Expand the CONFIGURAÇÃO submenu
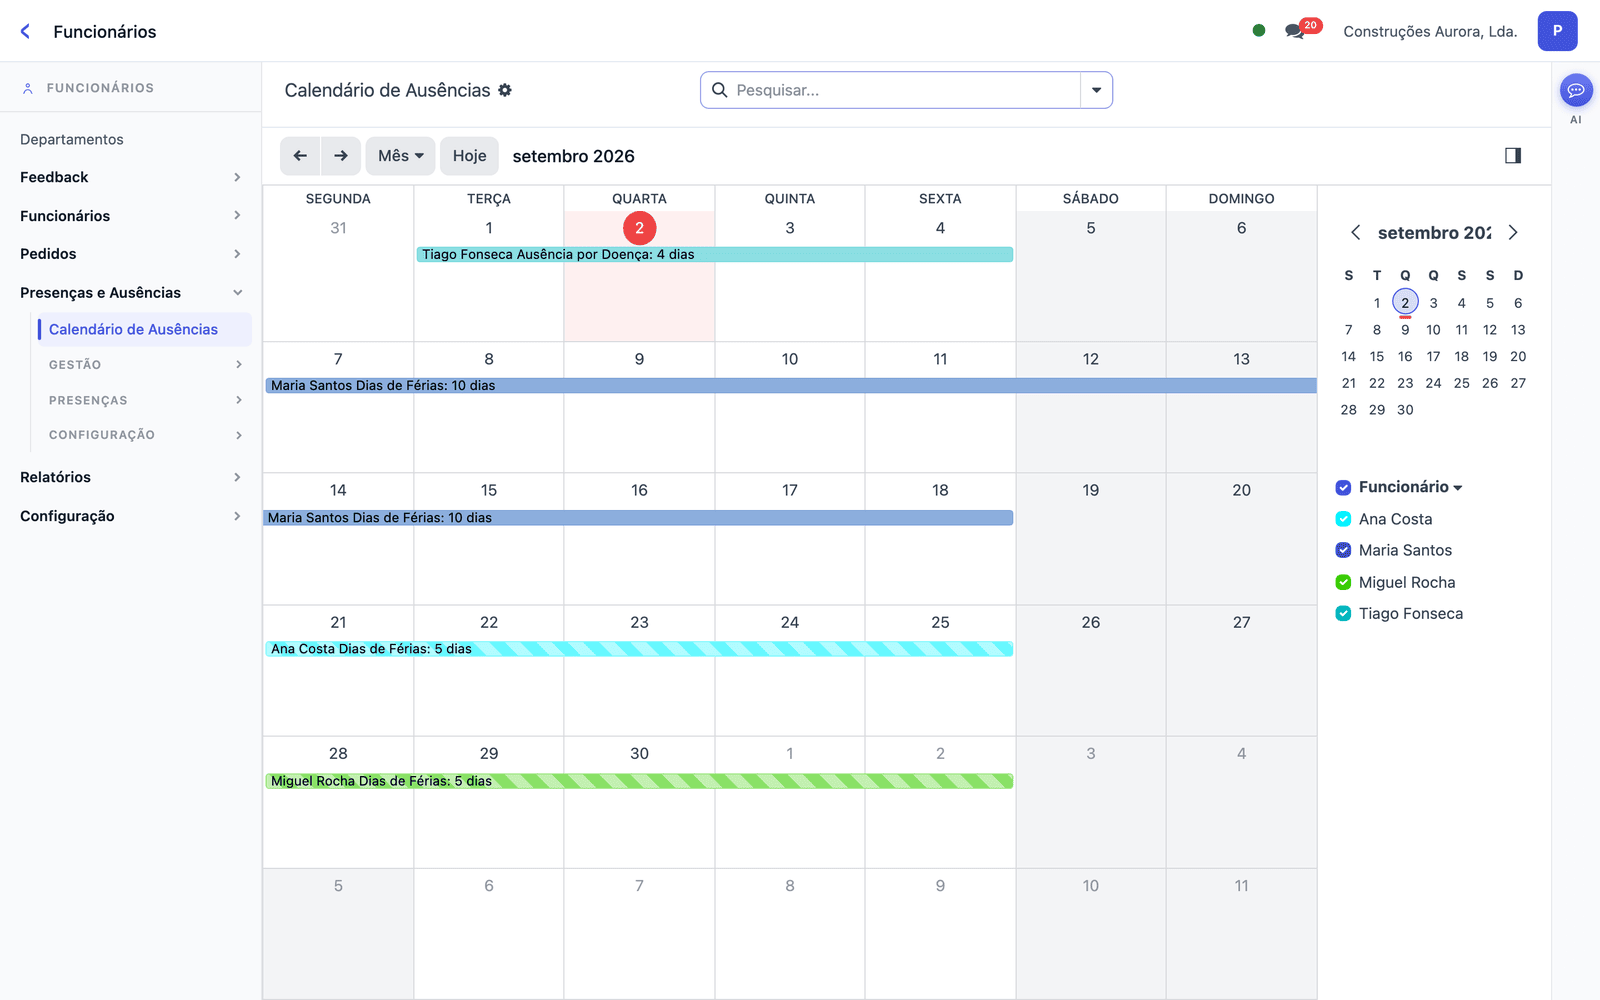The width and height of the screenshot is (1600, 1000). click(143, 435)
